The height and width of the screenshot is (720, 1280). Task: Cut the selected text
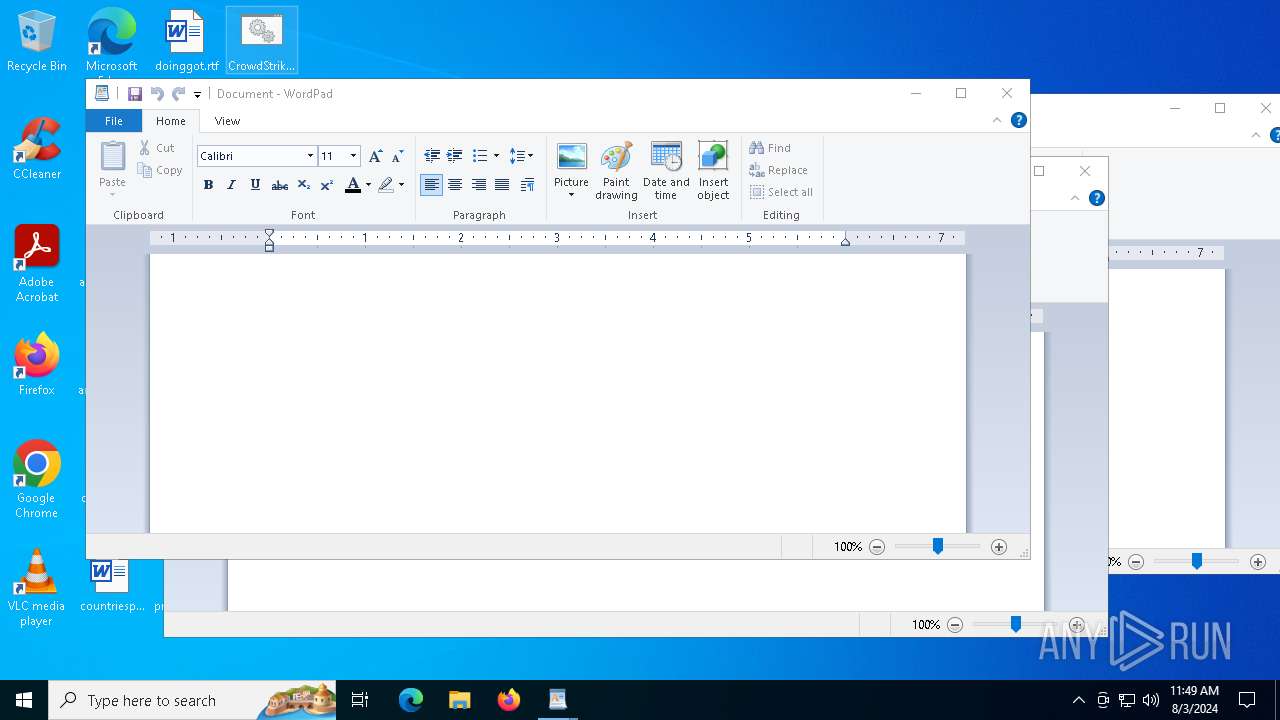point(157,148)
